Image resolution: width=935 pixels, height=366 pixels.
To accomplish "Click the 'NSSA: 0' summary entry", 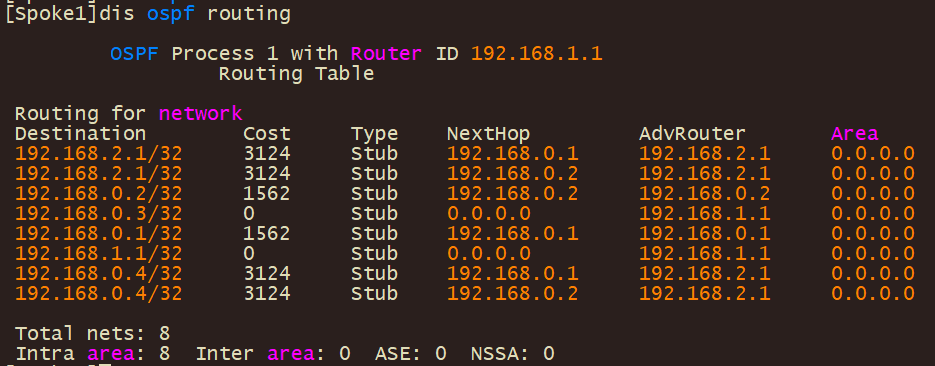I will tap(513, 353).
